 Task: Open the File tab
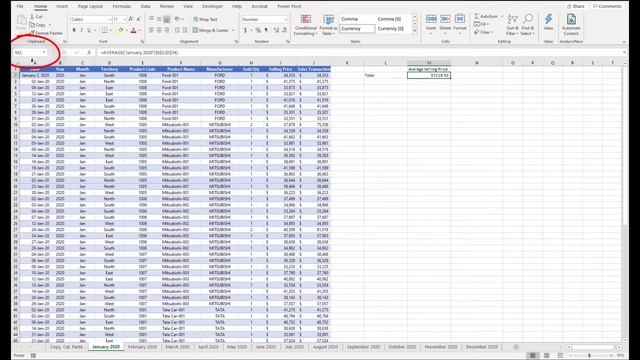pyautogui.click(x=20, y=6)
